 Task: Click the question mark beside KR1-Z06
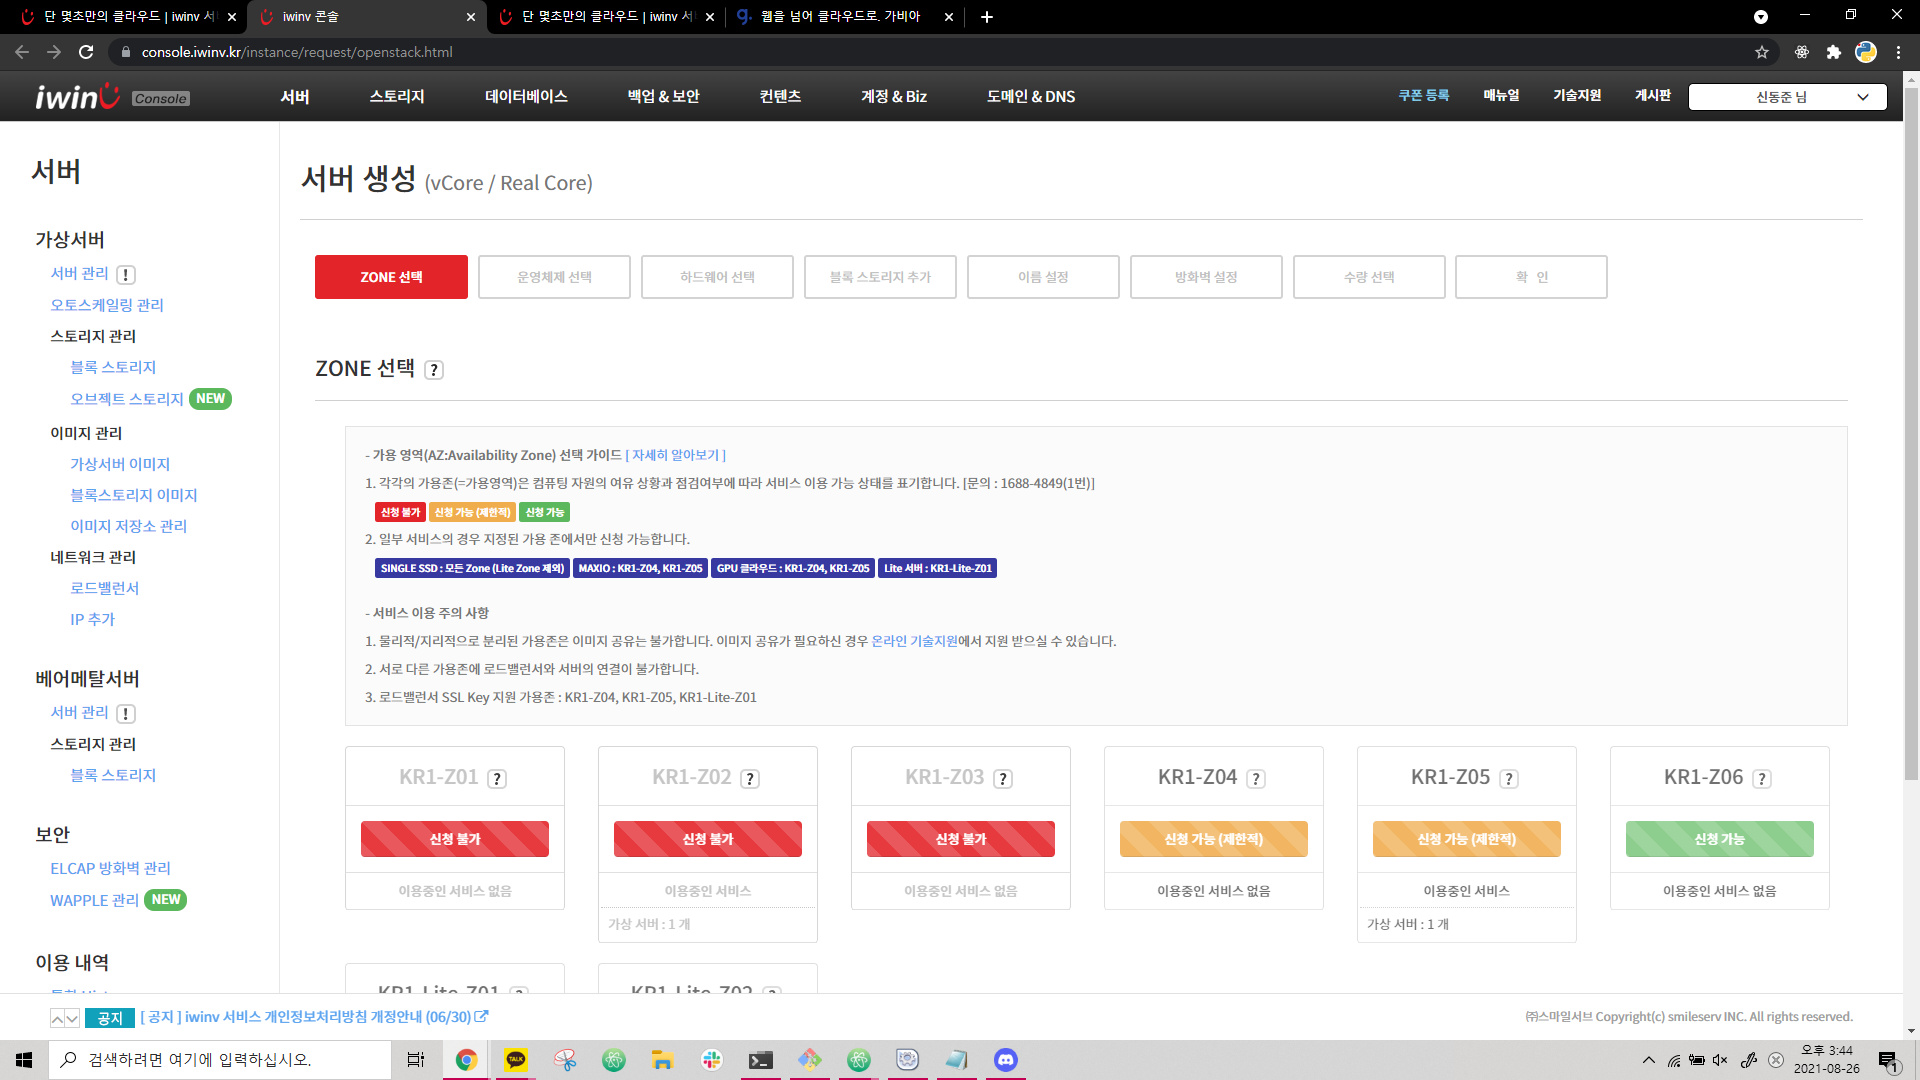1762,779
